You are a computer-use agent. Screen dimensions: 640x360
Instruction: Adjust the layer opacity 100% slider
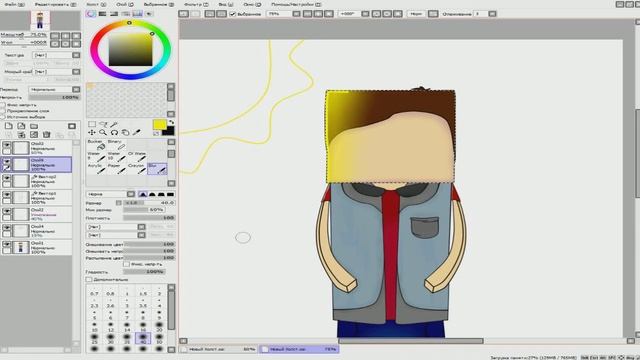[x=54, y=97]
